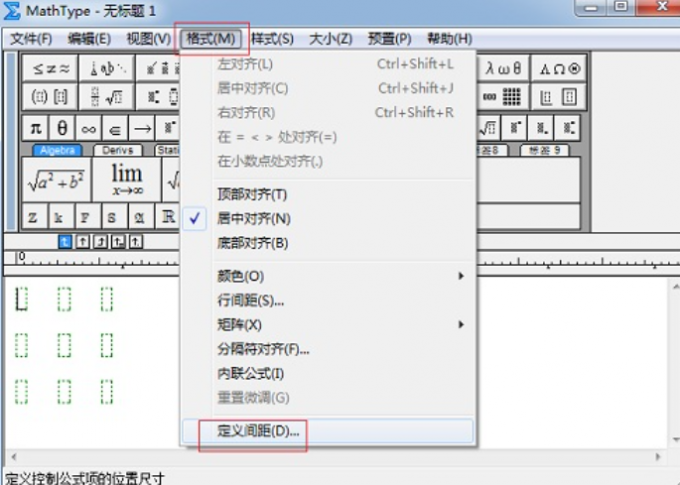Image resolution: width=680 pixels, height=485 pixels.
Task: Switch to the tab labeled 9
Action: (x=545, y=150)
